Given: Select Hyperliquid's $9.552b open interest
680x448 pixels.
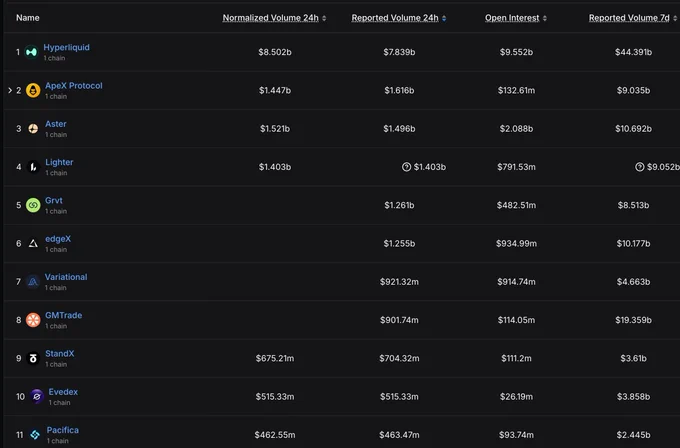Looking at the screenshot, I should click(517, 52).
